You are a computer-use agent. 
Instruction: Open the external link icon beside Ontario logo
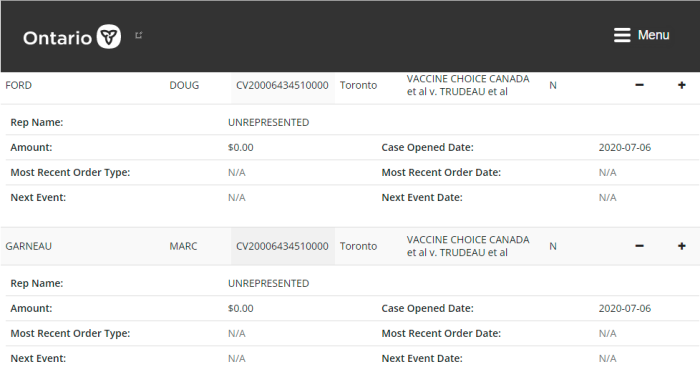pyautogui.click(x=139, y=35)
